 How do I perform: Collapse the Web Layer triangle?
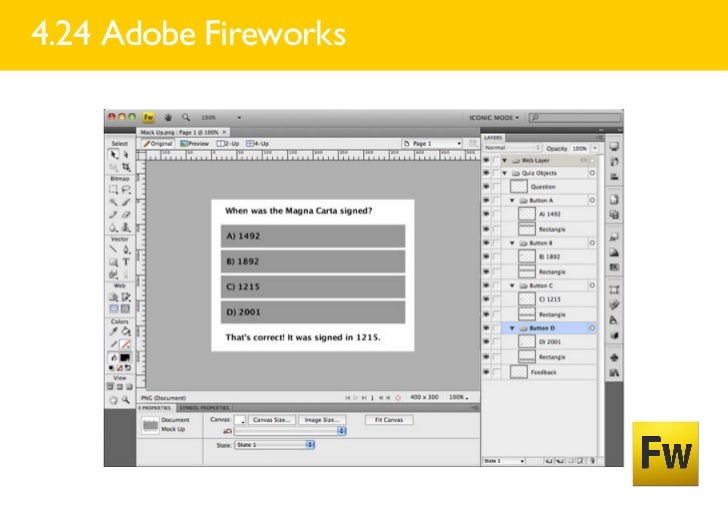click(505, 160)
